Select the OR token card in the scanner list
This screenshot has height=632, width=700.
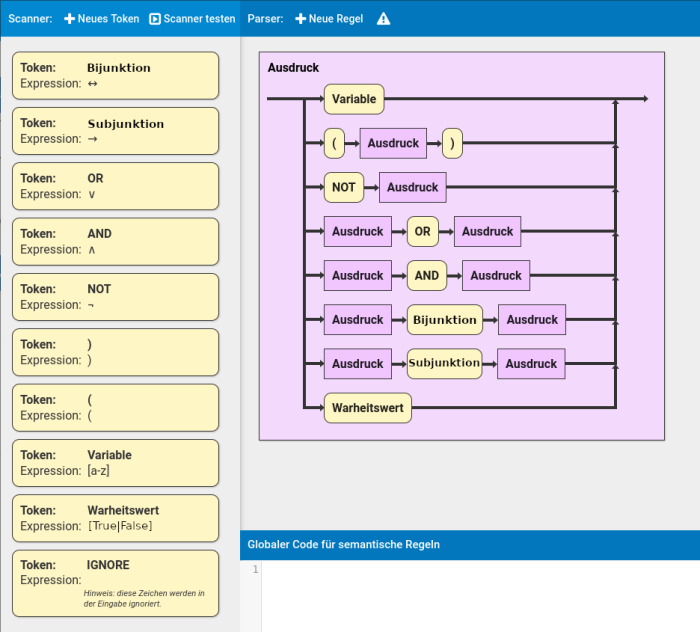[116, 186]
